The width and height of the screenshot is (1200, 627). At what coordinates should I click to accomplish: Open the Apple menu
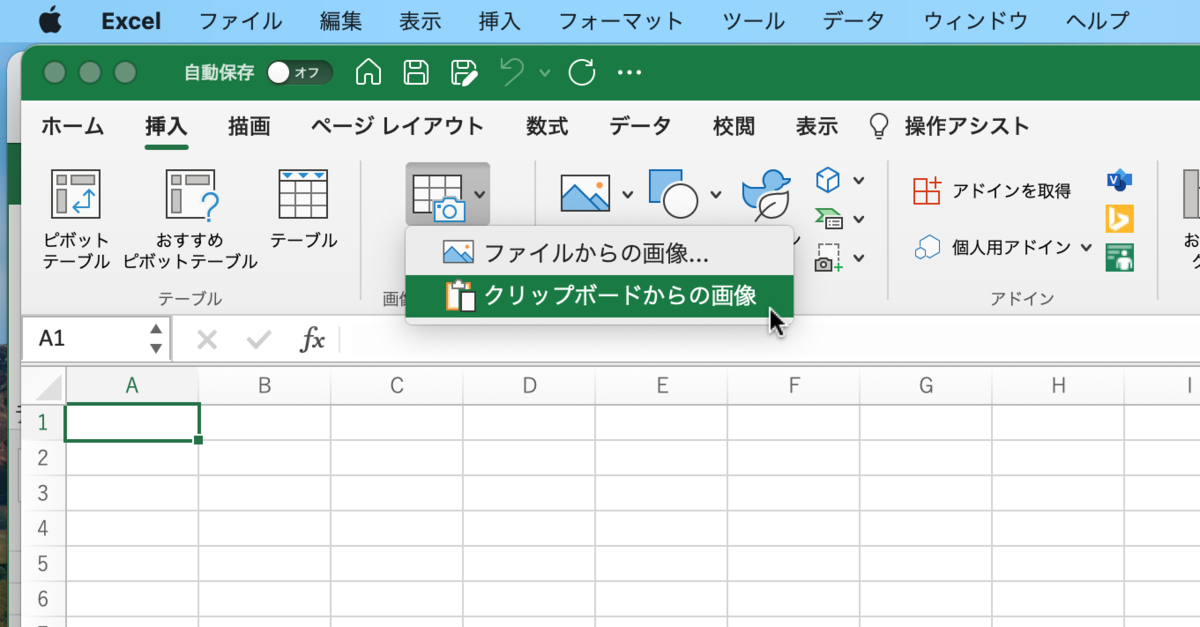click(50, 20)
